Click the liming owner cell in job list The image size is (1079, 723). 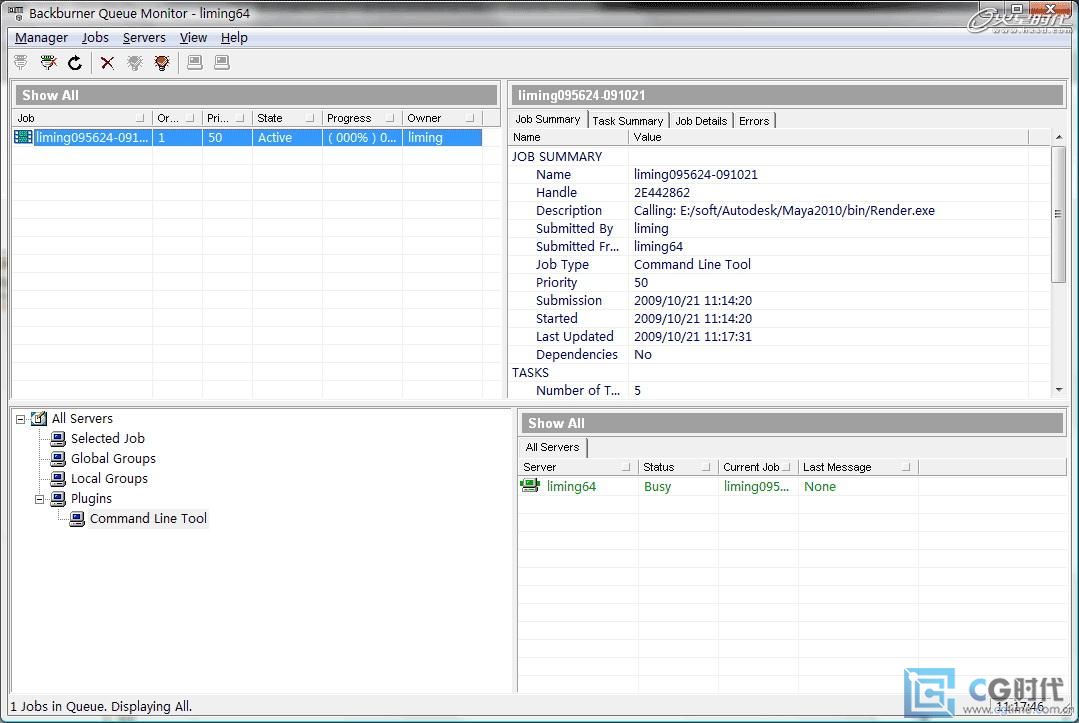click(x=442, y=138)
